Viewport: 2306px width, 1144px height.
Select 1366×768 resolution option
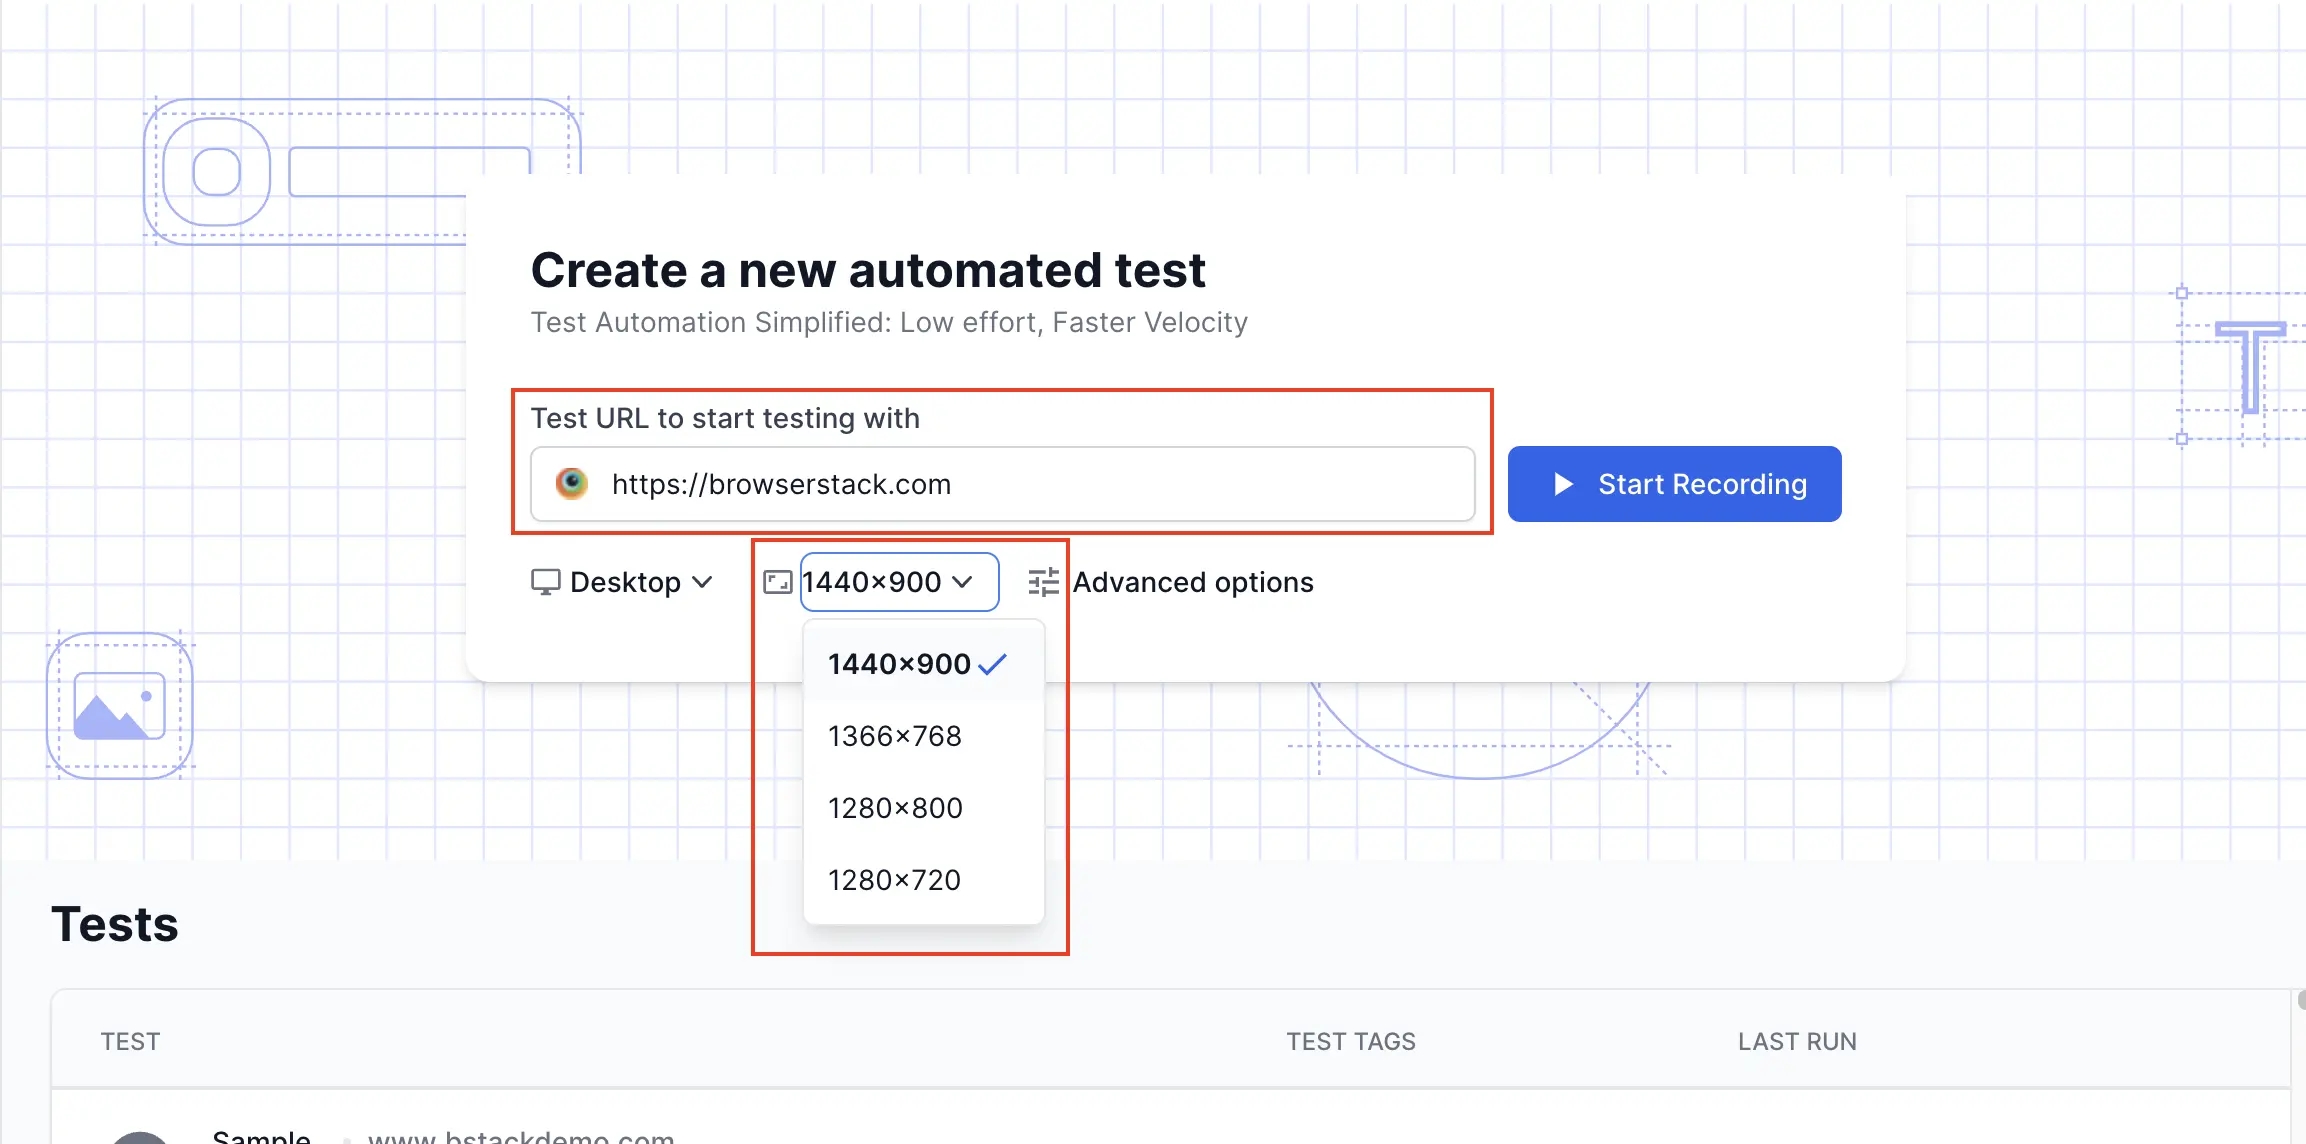pos(895,736)
